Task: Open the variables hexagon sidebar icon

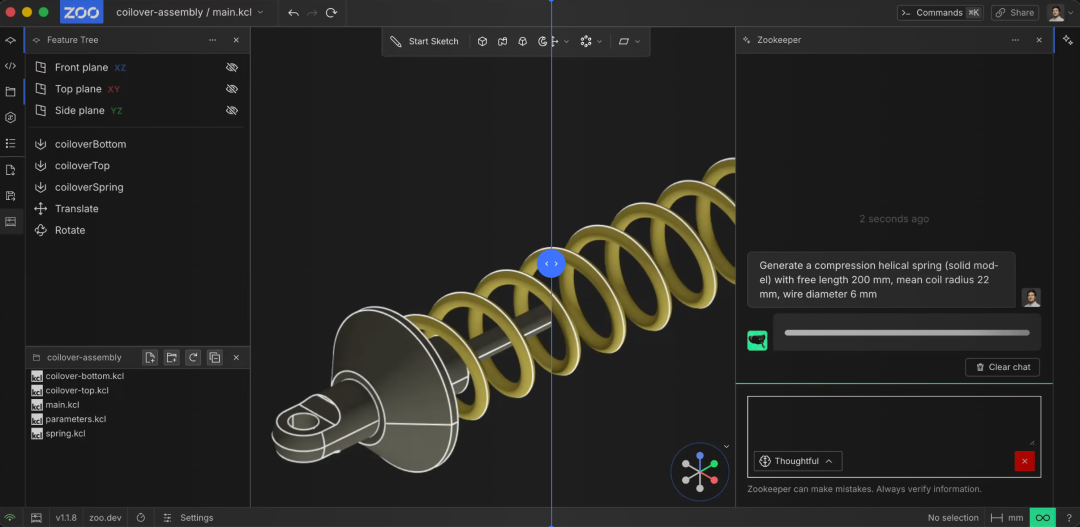Action: pos(10,118)
